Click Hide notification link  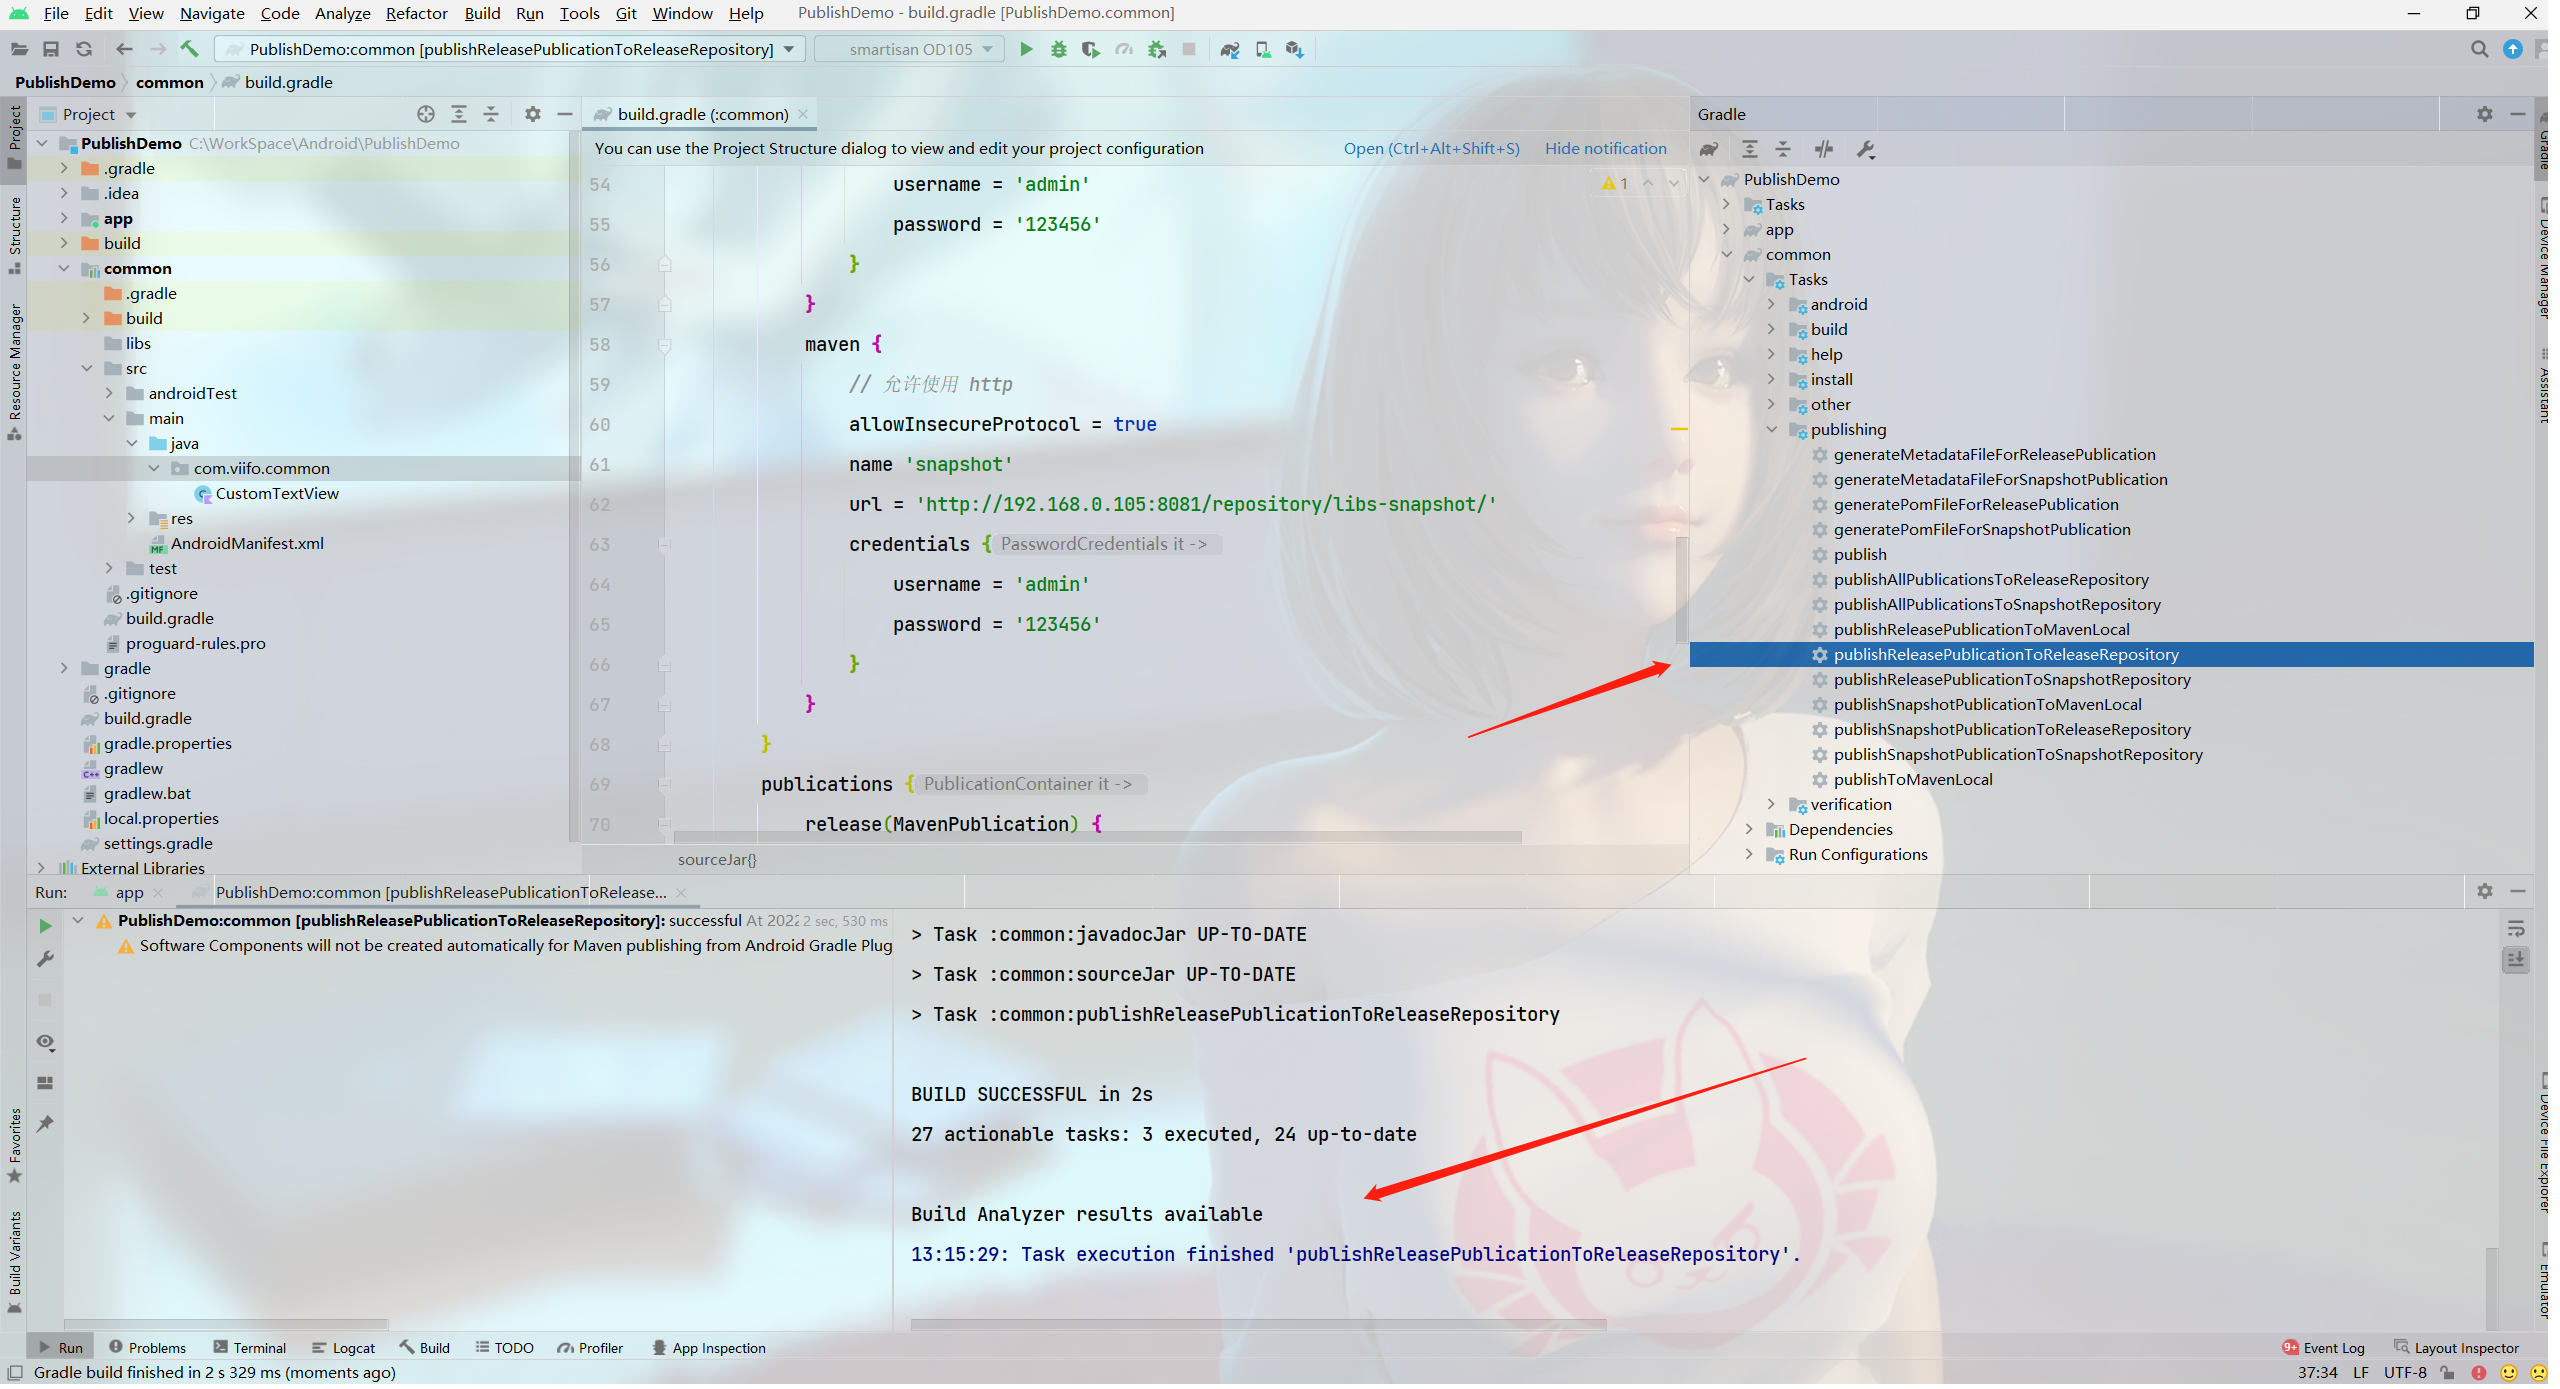pos(1605,148)
